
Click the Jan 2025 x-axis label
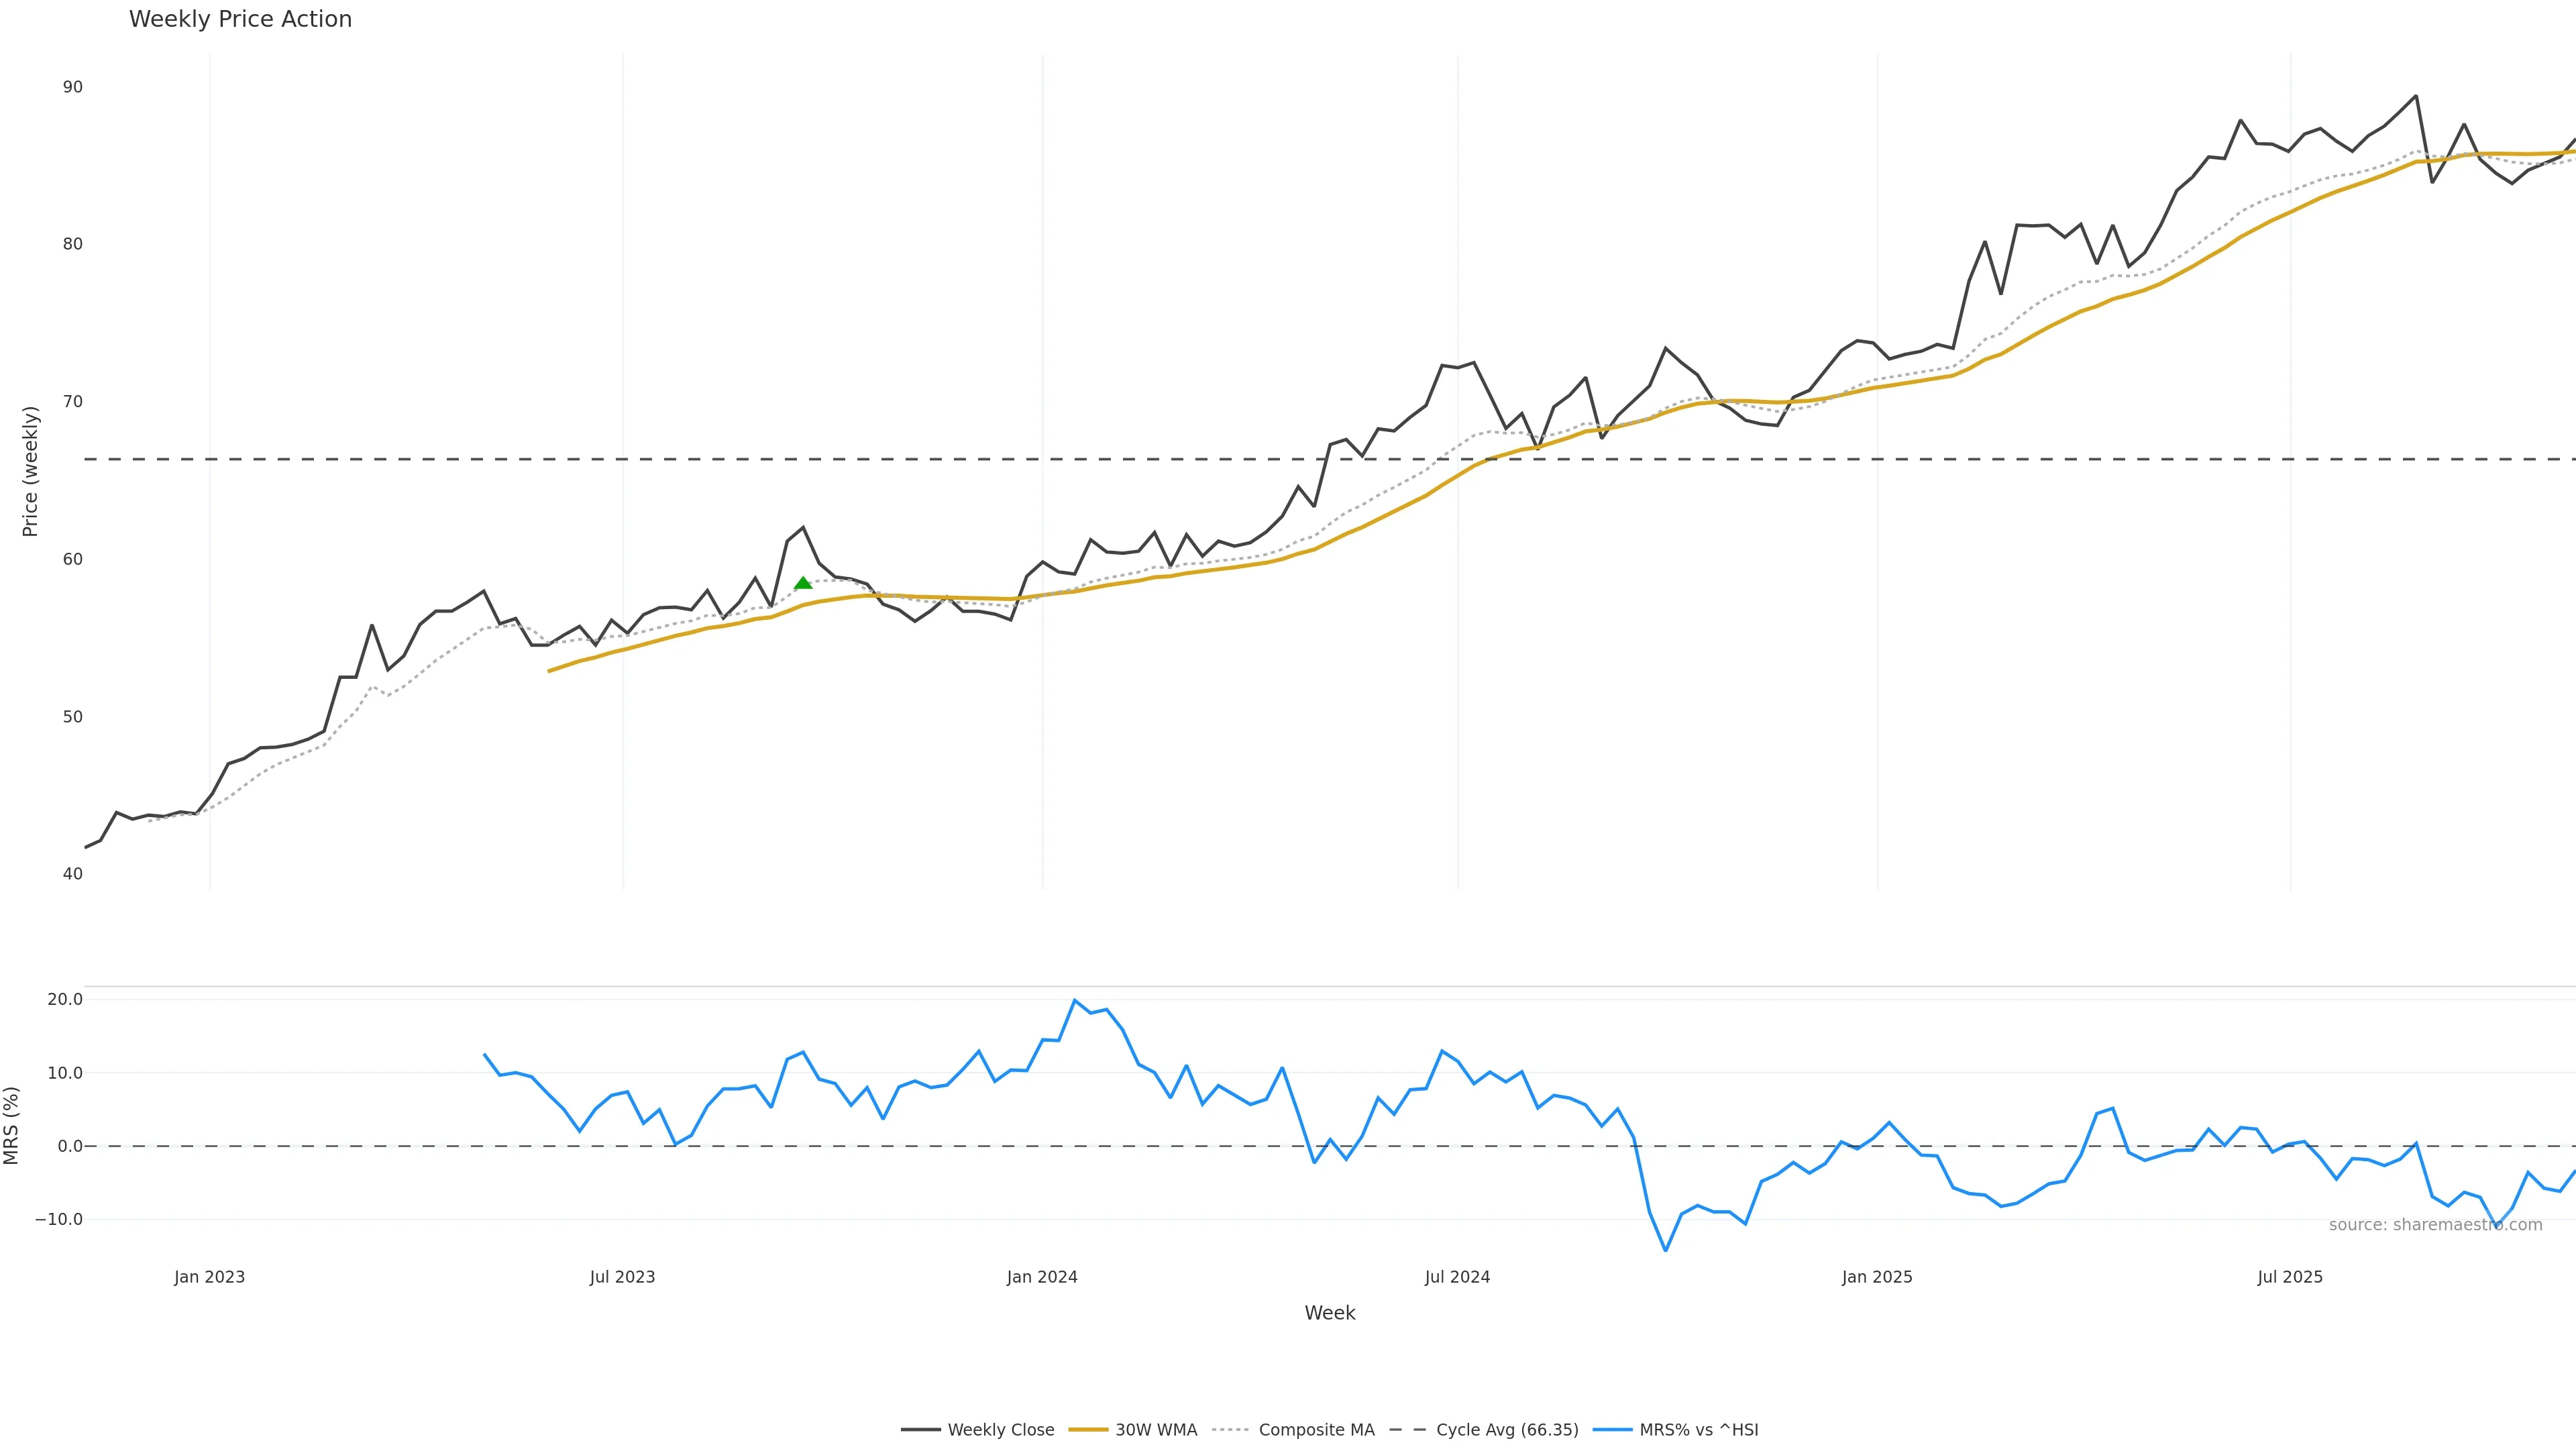[1877, 1277]
